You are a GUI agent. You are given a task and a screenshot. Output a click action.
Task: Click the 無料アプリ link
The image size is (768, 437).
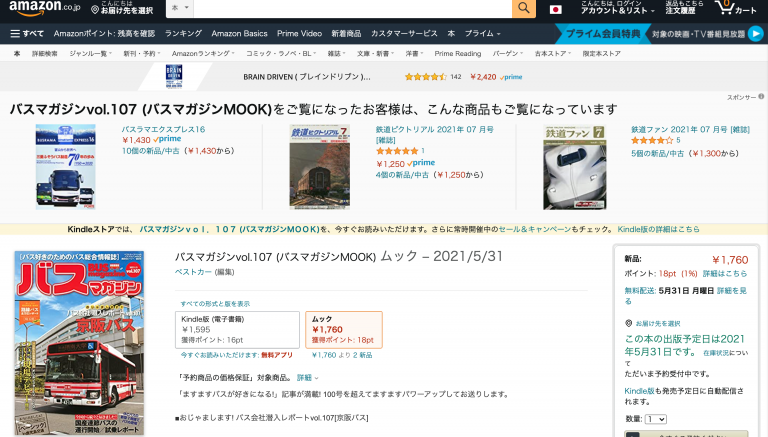(277, 355)
